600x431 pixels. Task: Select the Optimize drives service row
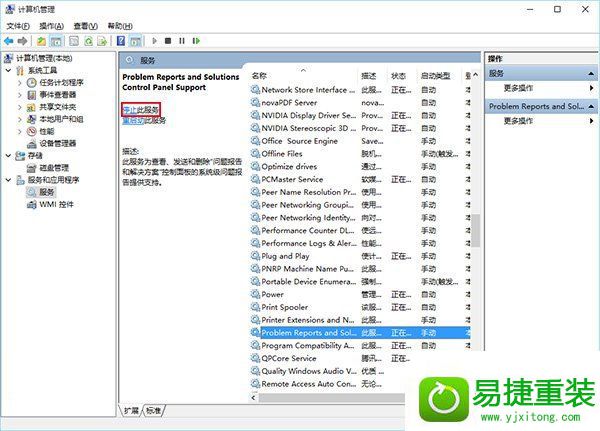tap(360, 167)
